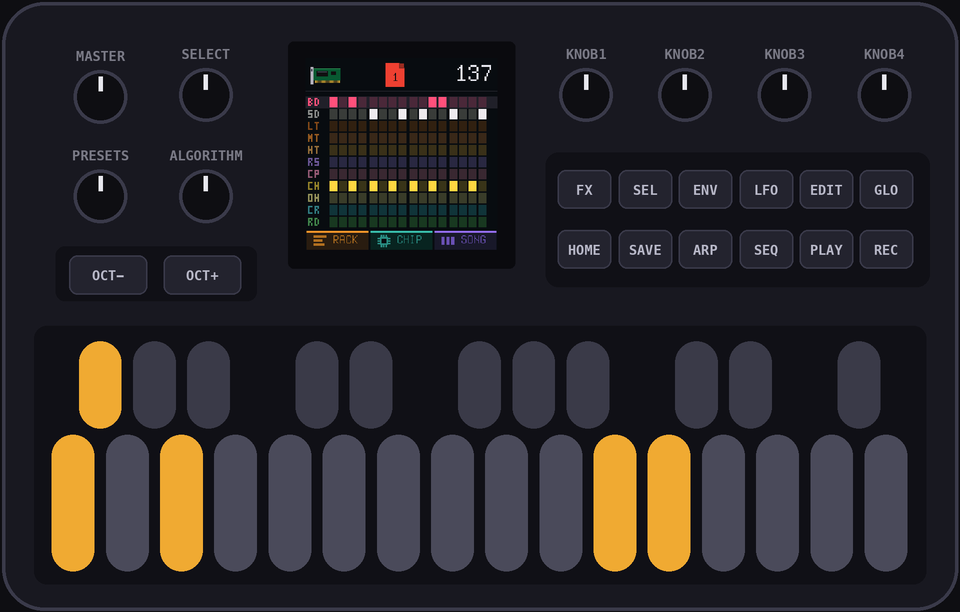Activate the ARP button
Viewport: 960px width, 612px height.
pos(705,250)
